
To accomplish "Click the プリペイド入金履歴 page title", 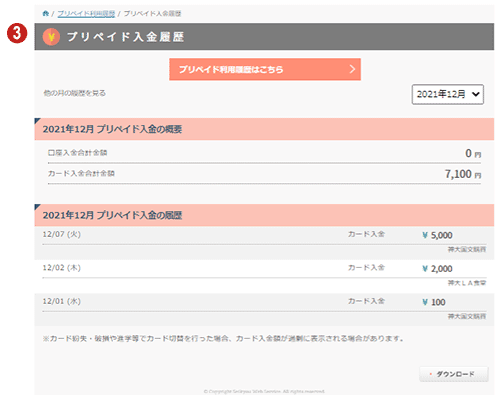I will [x=126, y=37].
